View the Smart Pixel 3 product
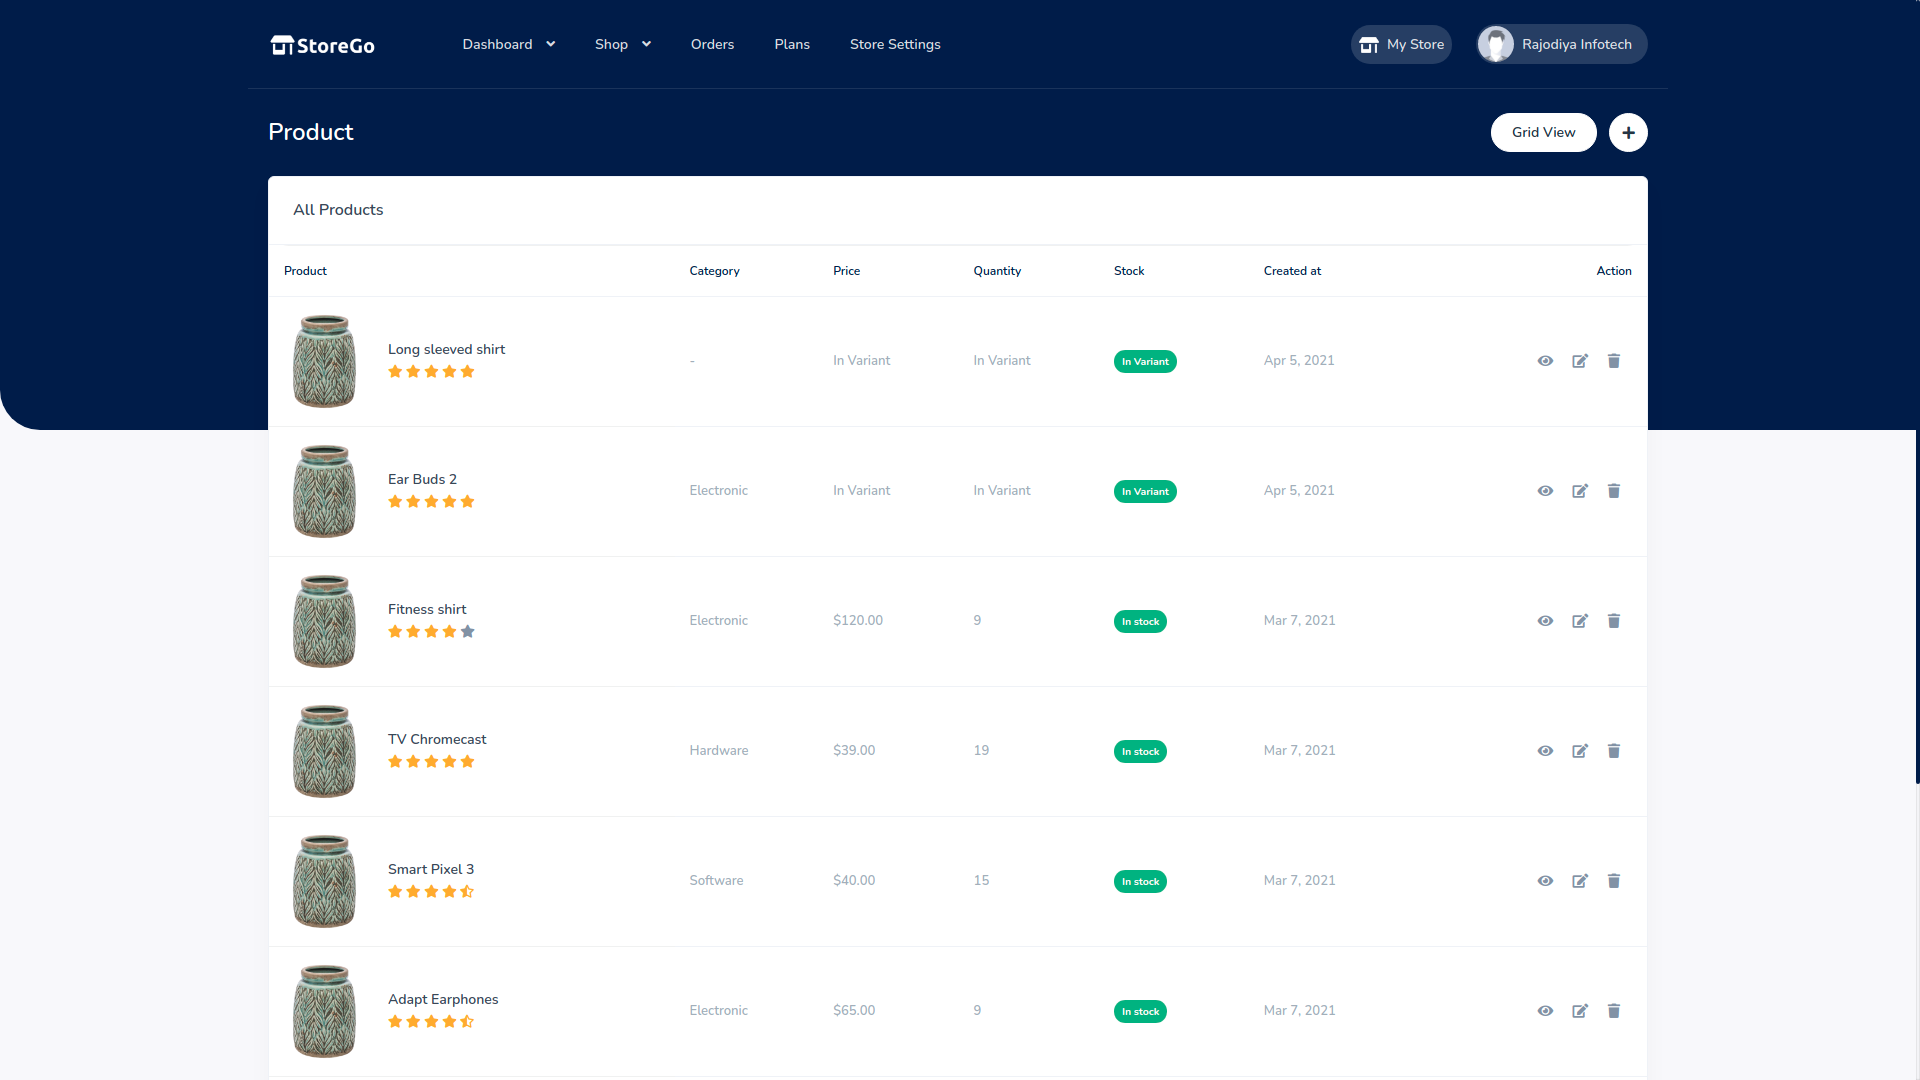The height and width of the screenshot is (1080, 1920). point(1545,881)
